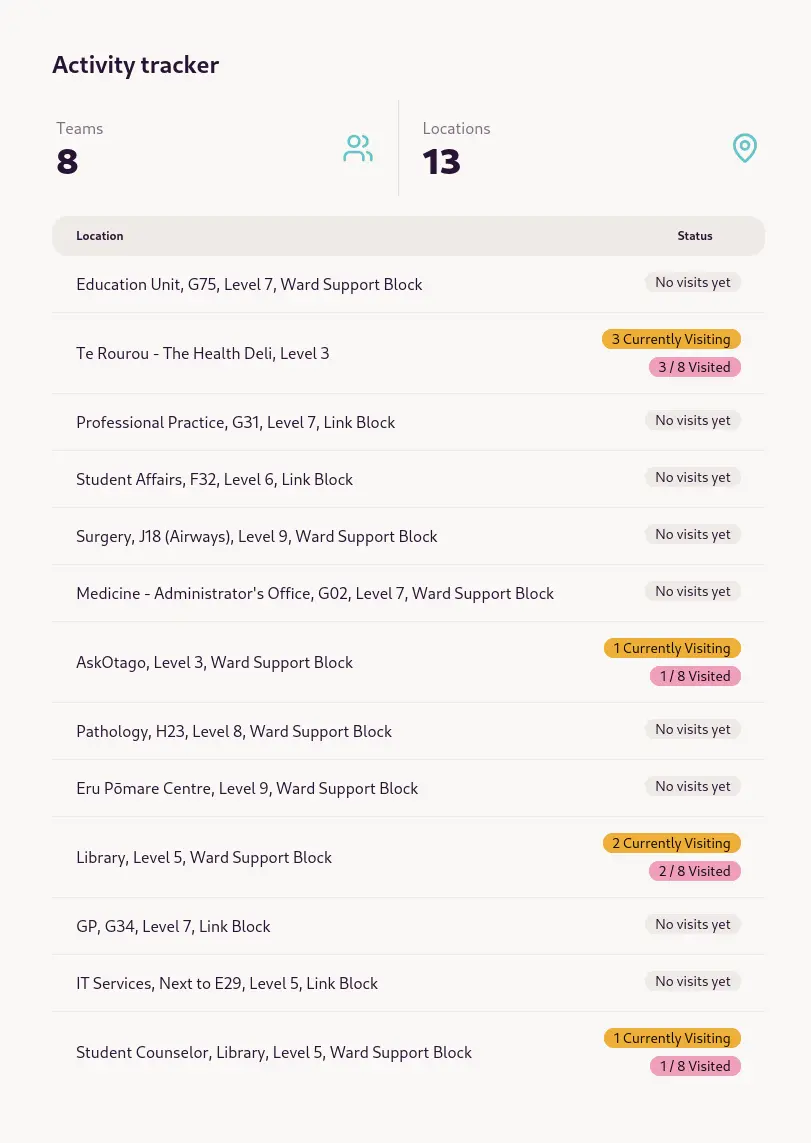This screenshot has height=1143, width=811.
Task: Select GP, G34, Level 7 row
Action: [x=408, y=927]
